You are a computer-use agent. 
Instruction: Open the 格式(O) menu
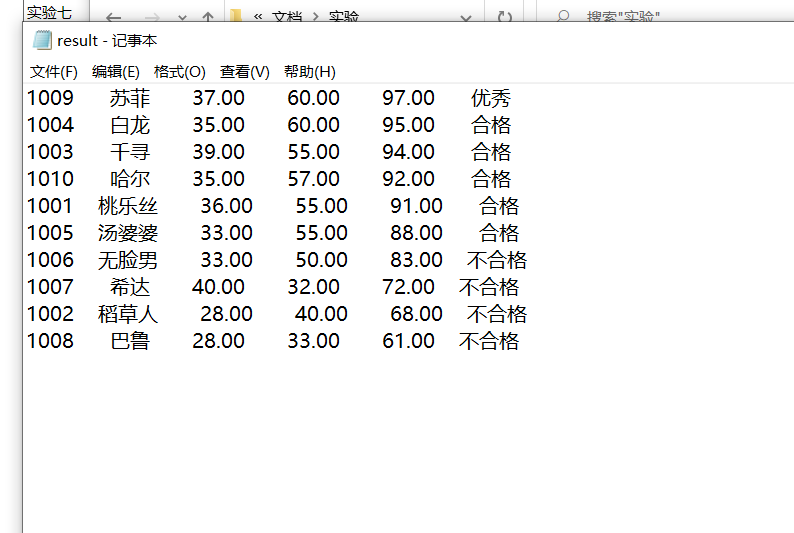(x=179, y=72)
